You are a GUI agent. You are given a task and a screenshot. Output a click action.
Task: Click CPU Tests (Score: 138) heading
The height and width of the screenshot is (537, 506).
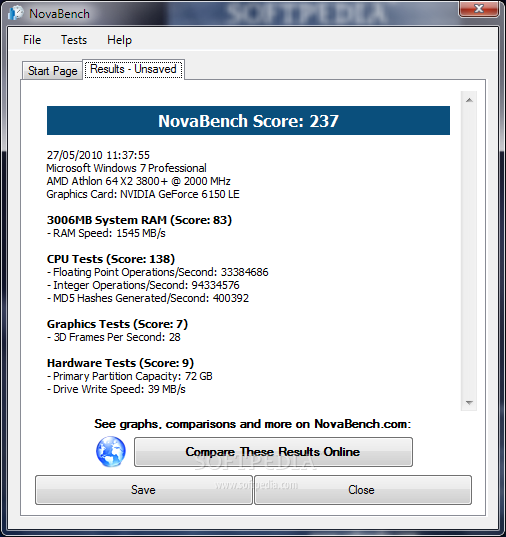111,259
